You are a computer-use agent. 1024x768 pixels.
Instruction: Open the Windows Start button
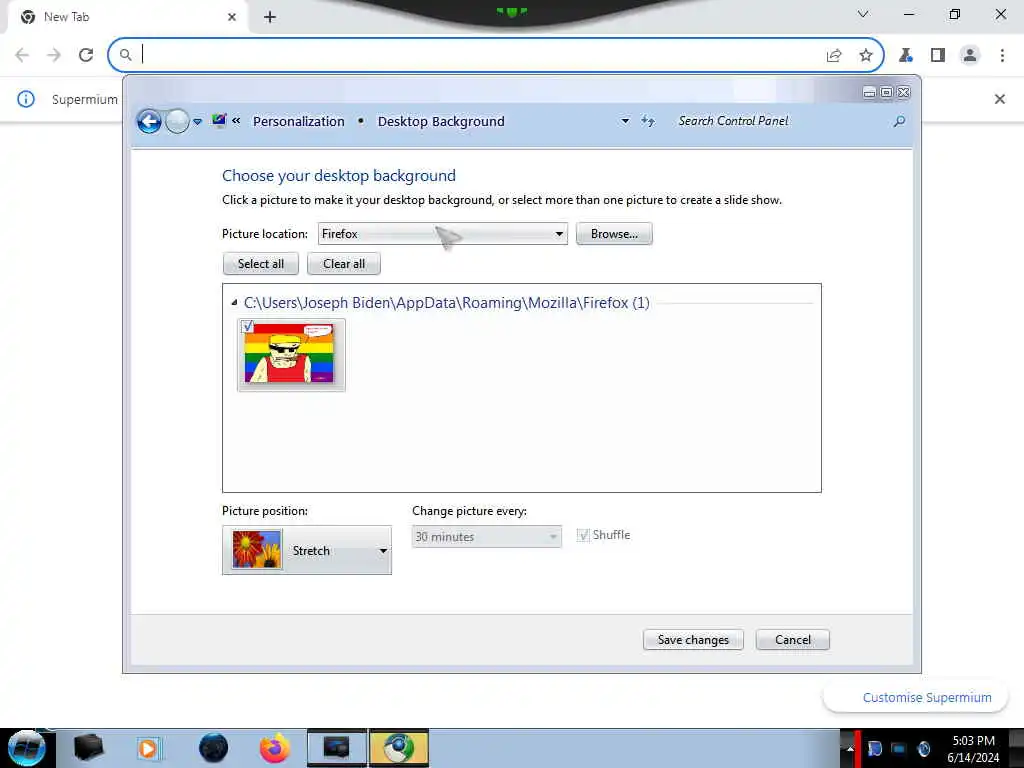[26, 748]
